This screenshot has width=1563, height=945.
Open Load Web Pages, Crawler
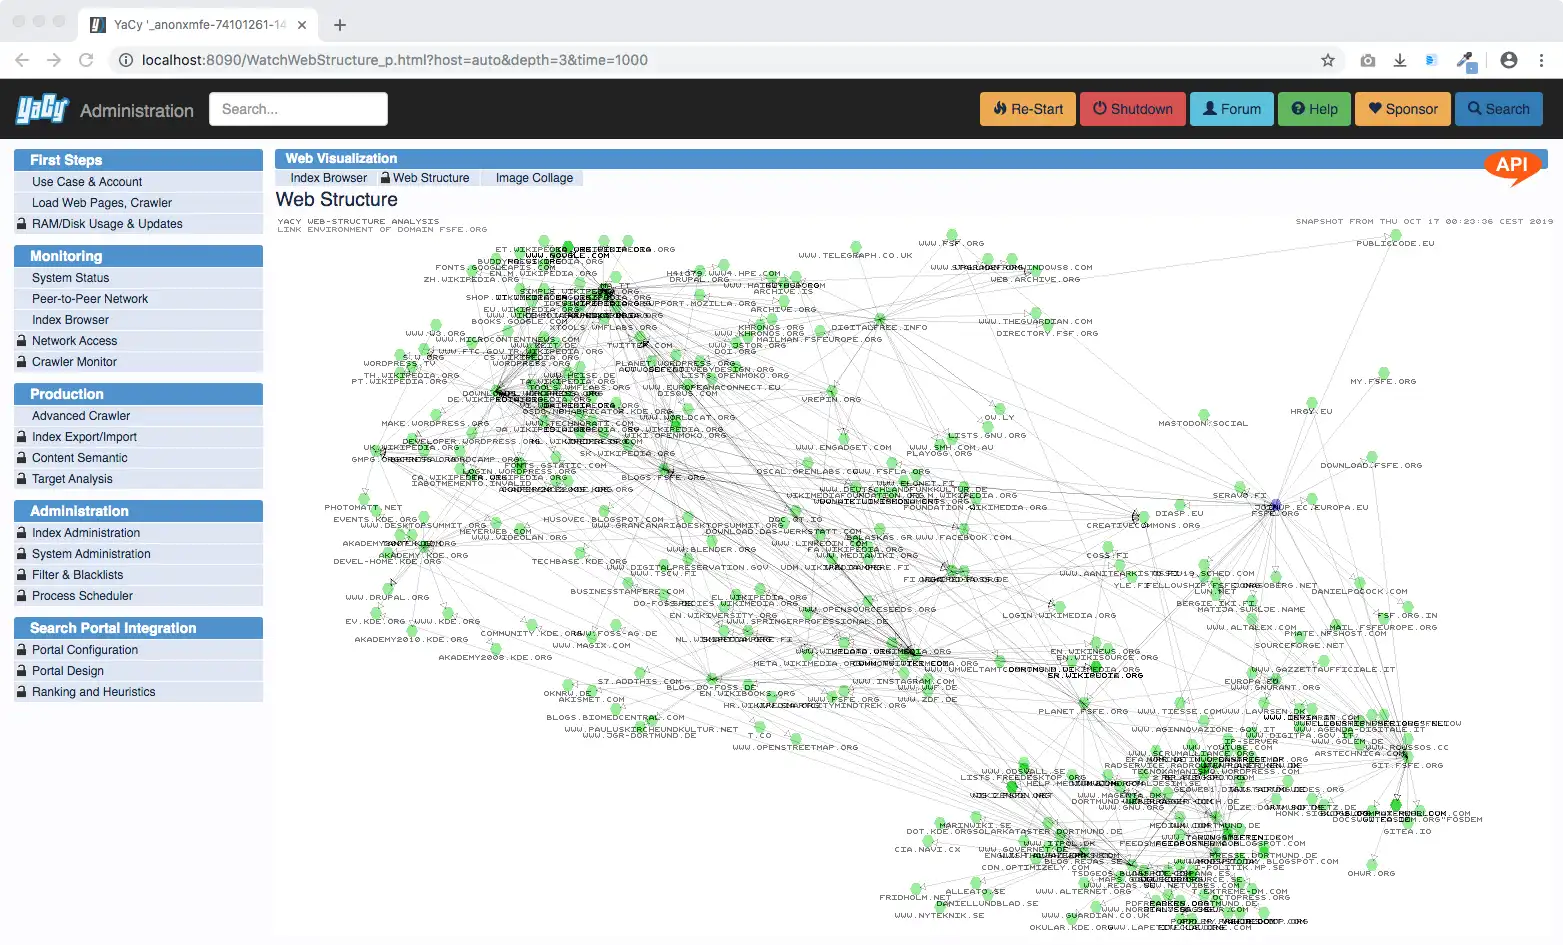click(139, 203)
